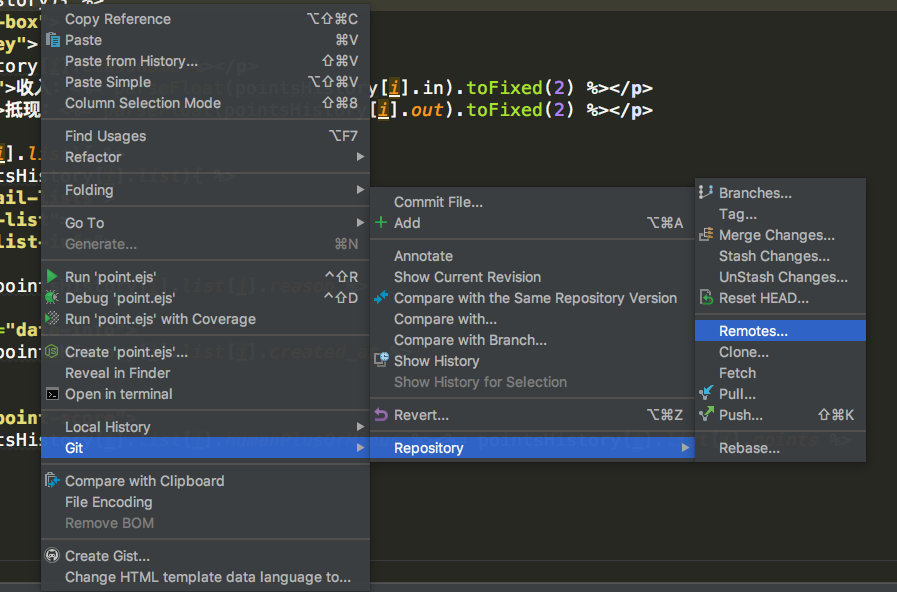Click the Paste clipboard icon
Screen dimensions: 897x592
click(53, 40)
